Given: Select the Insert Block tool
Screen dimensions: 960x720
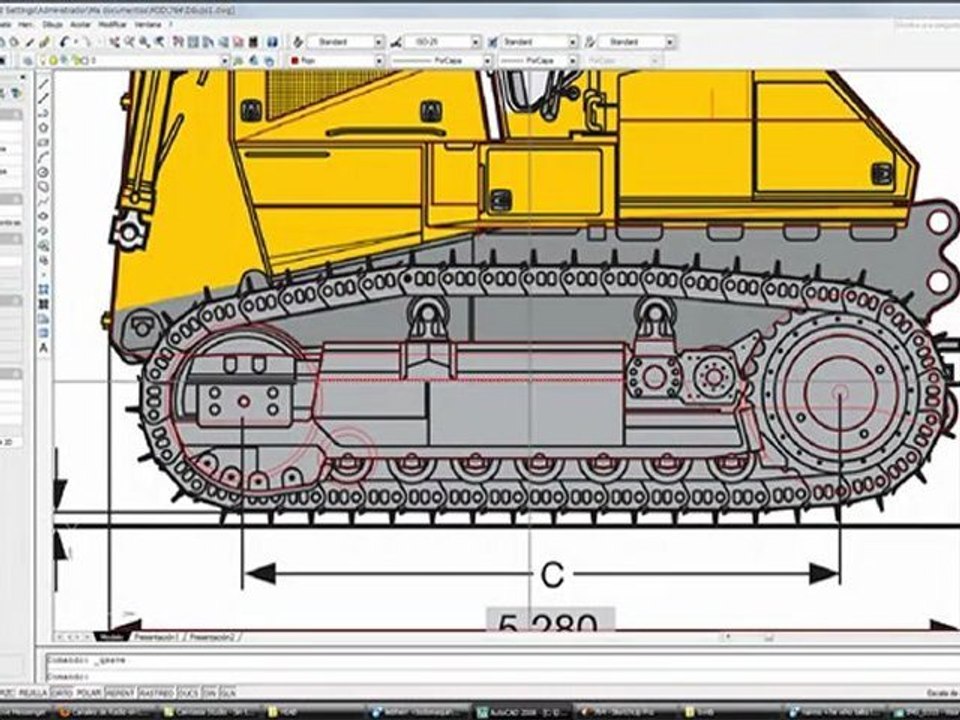Looking at the screenshot, I should [x=43, y=246].
